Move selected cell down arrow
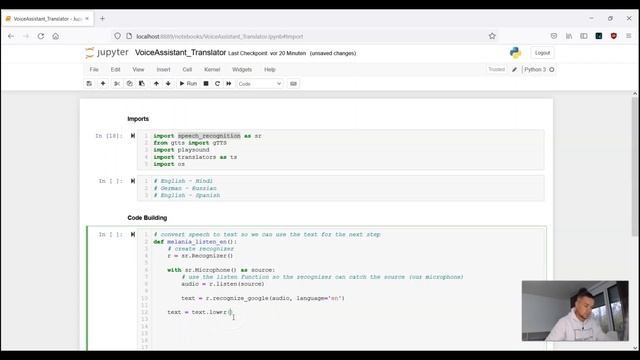 (168, 84)
